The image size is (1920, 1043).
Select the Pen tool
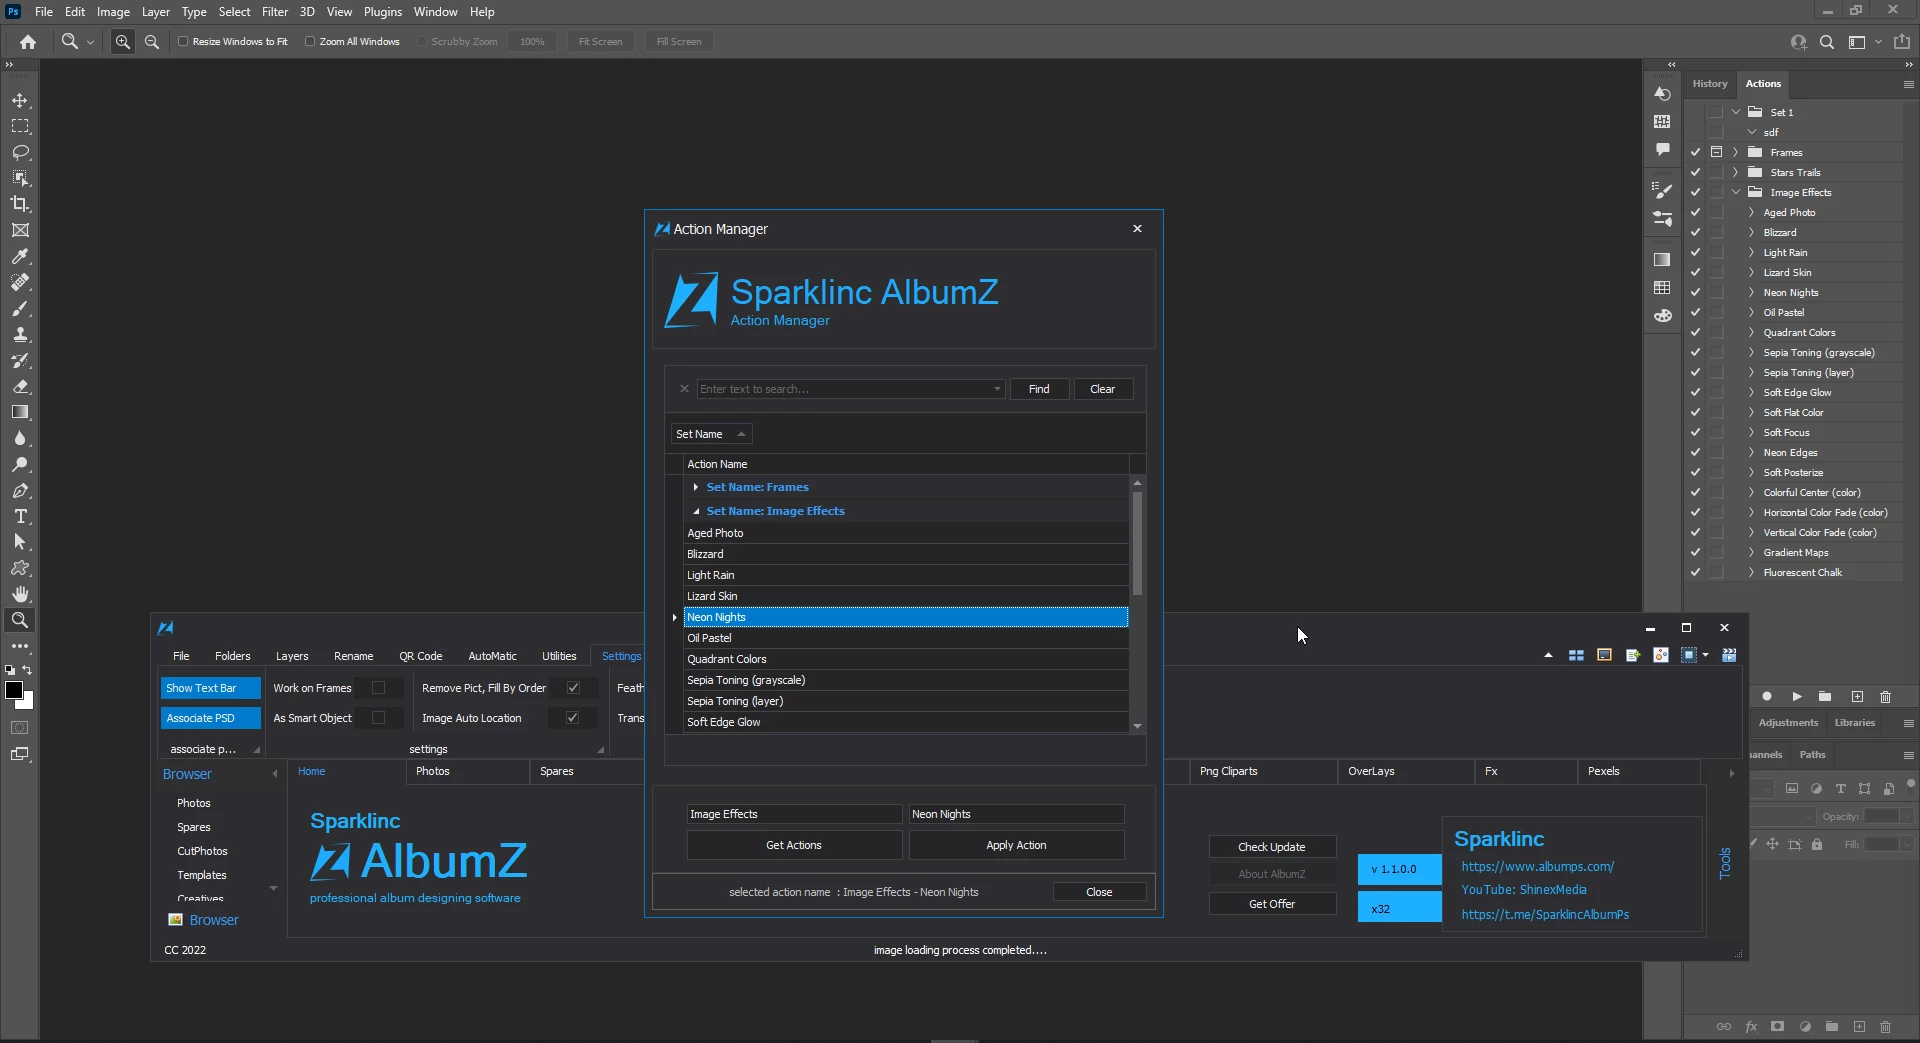(20, 490)
